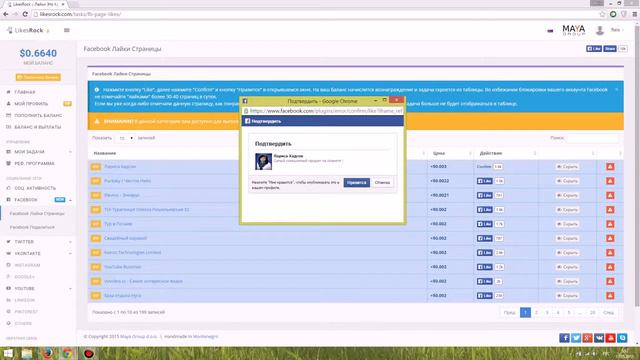Click the Google+ social icon in footer

tap(587, 338)
